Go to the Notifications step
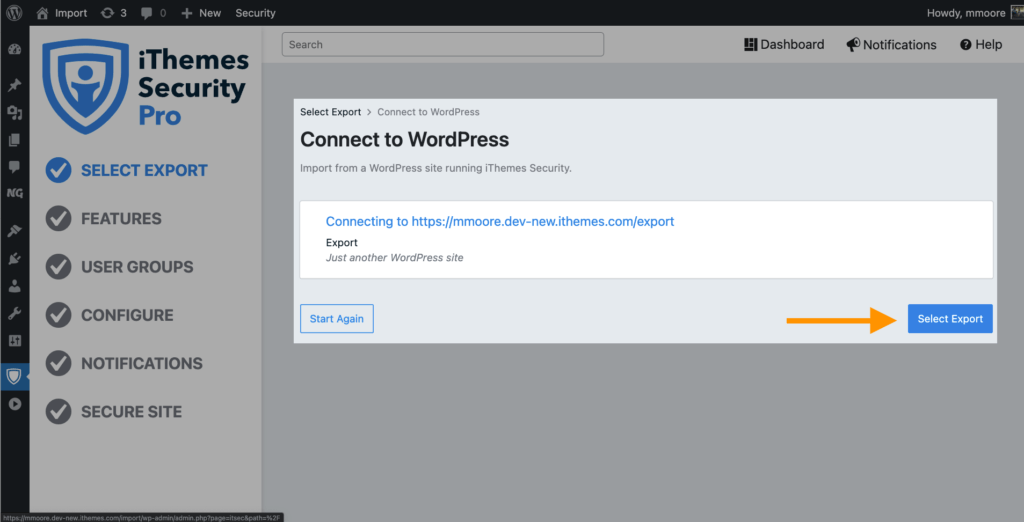 (x=124, y=363)
